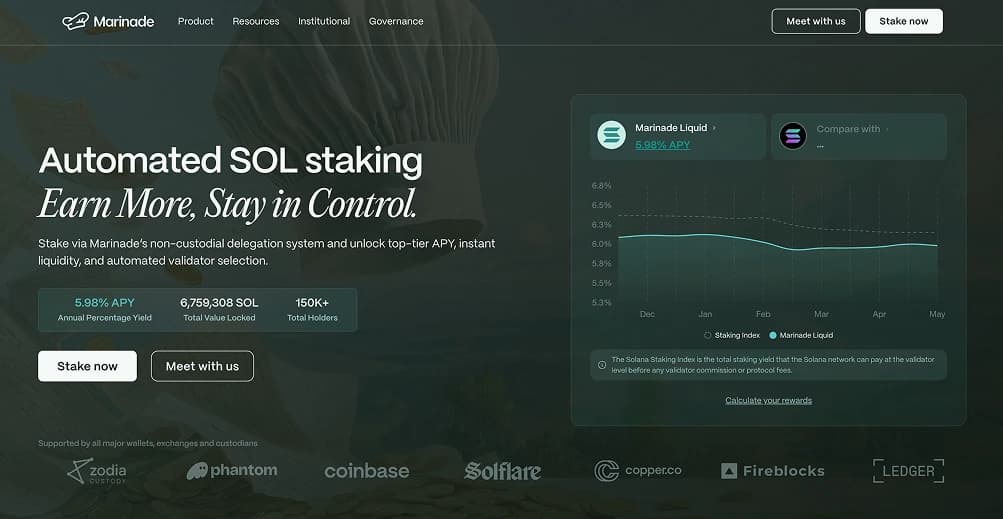Open the Governance menu

[x=396, y=21]
